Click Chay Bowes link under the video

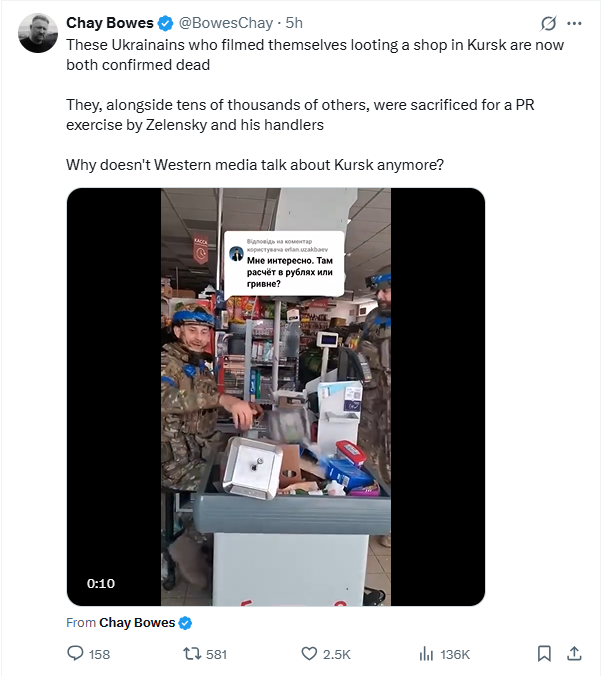tap(137, 623)
